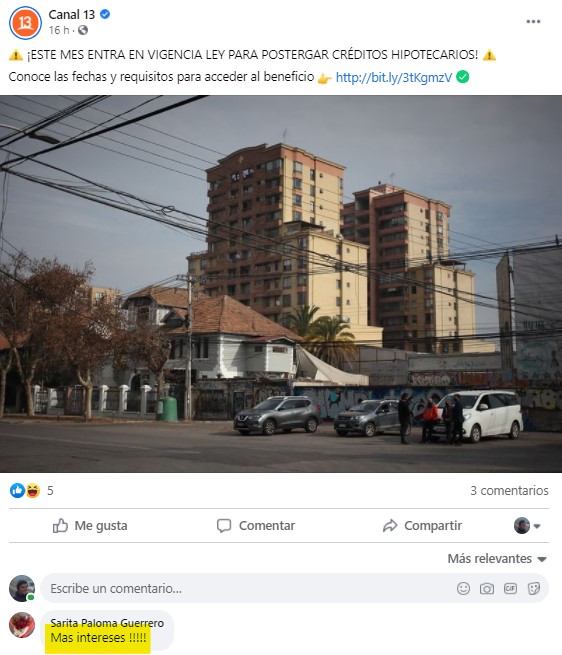Click the public globe audience icon
The height and width of the screenshot is (655, 562).
tap(83, 30)
